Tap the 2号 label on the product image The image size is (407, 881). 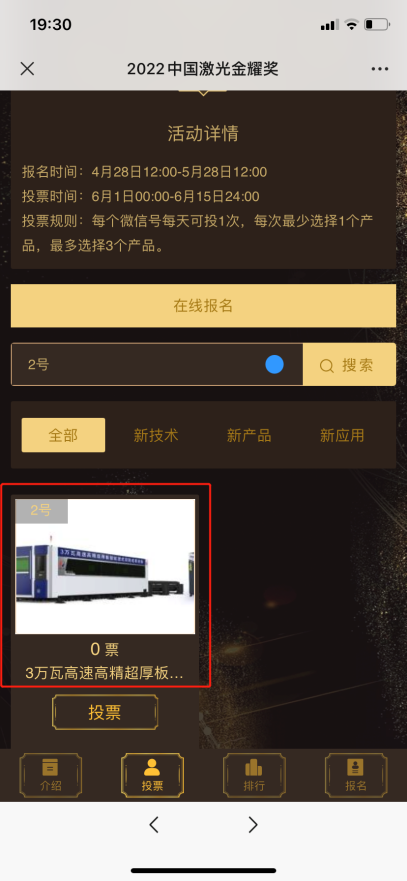pos(41,511)
